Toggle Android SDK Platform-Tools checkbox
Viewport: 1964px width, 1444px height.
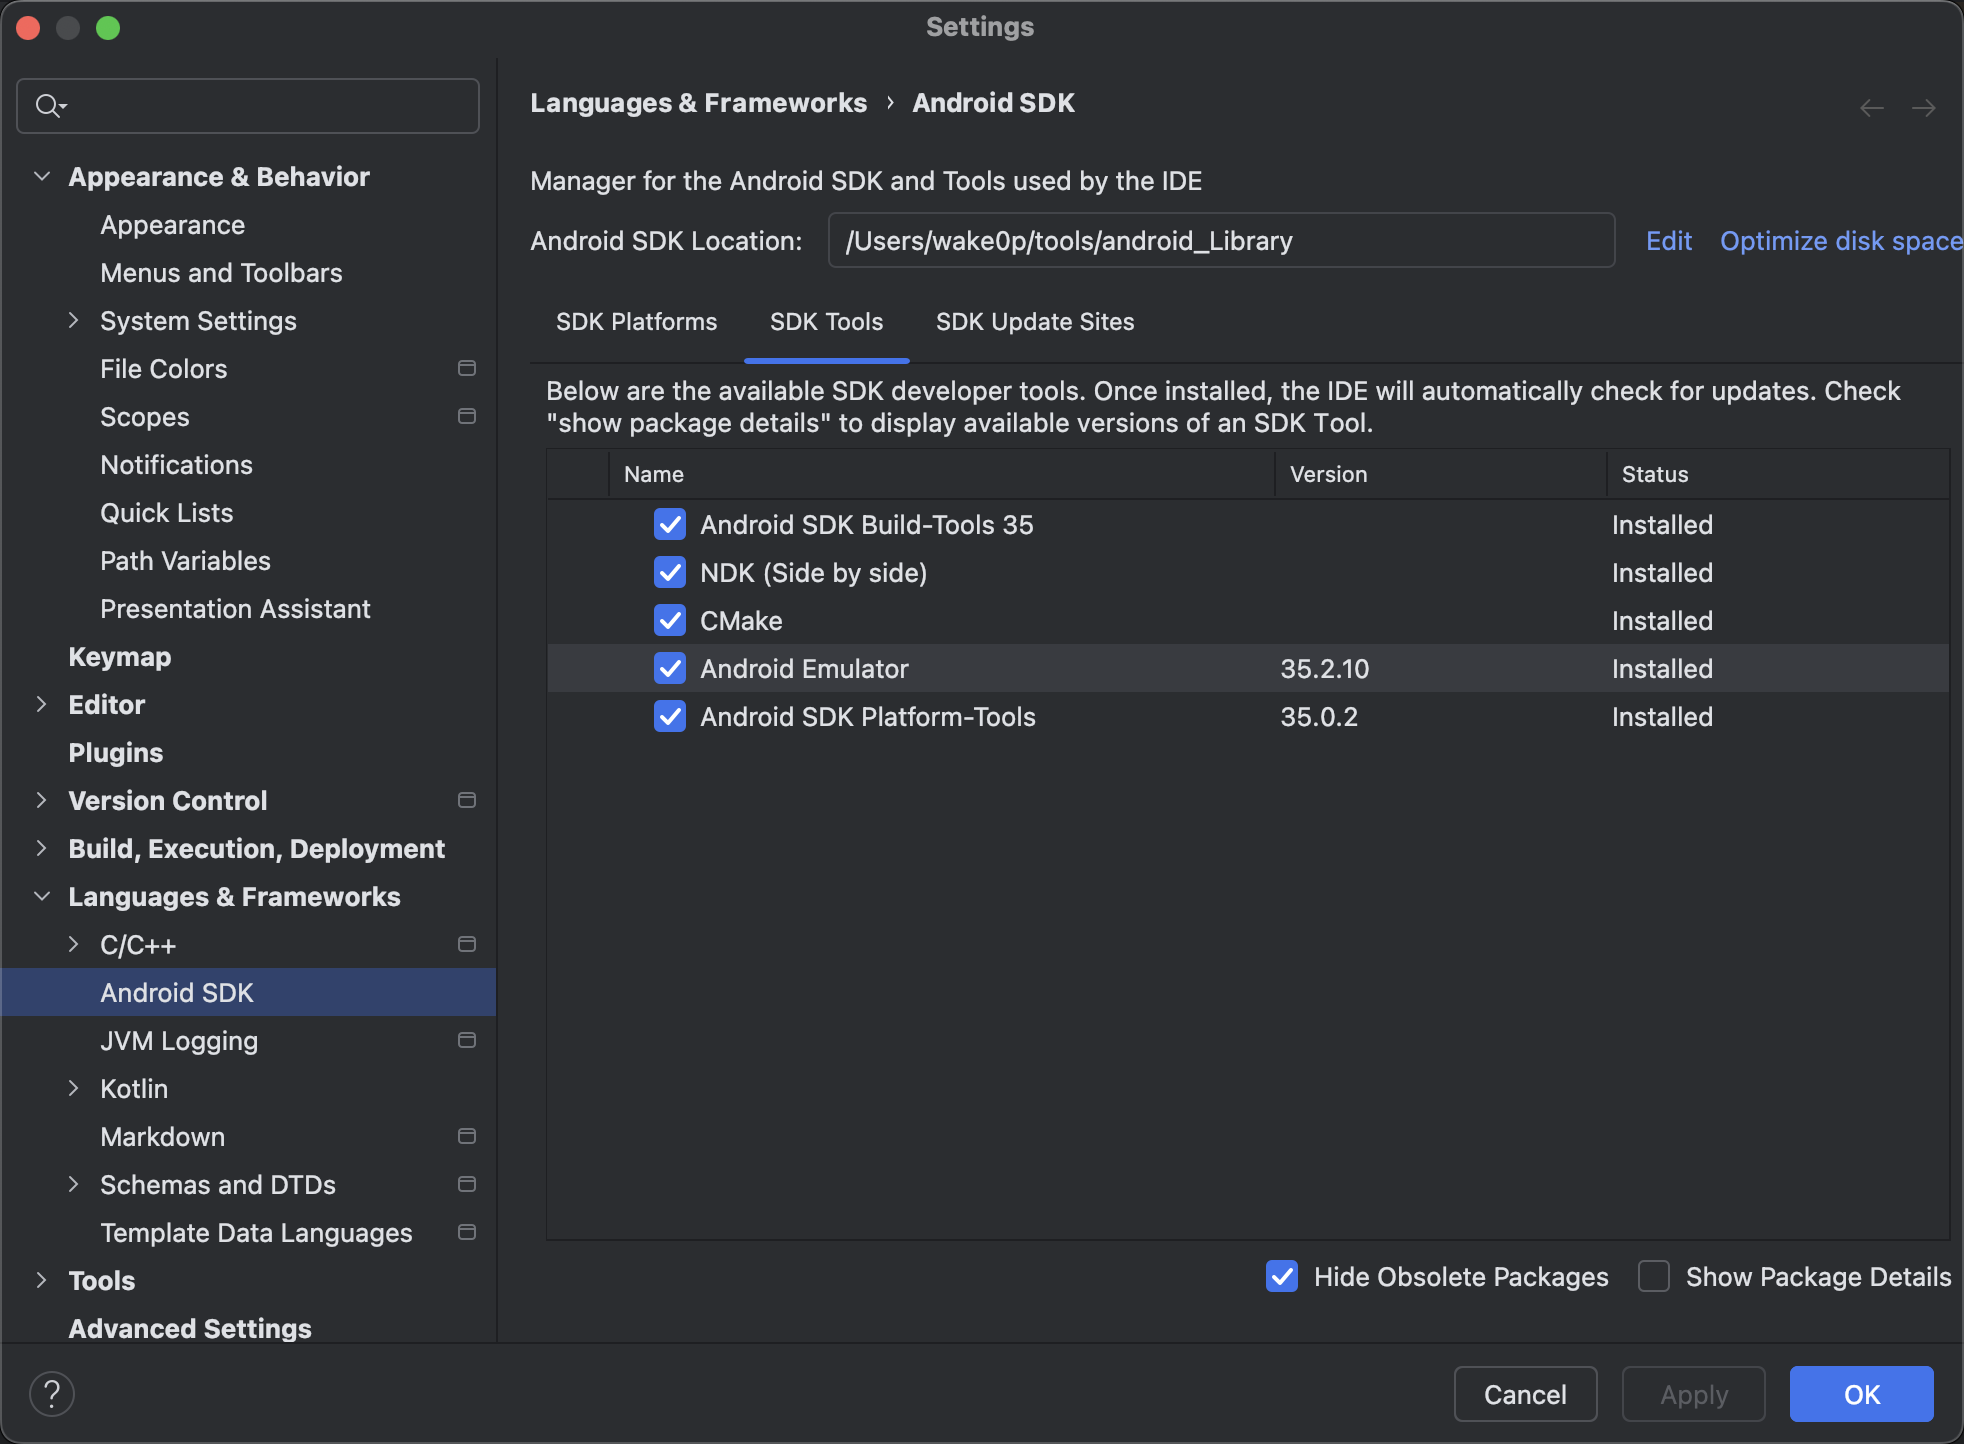click(670, 716)
